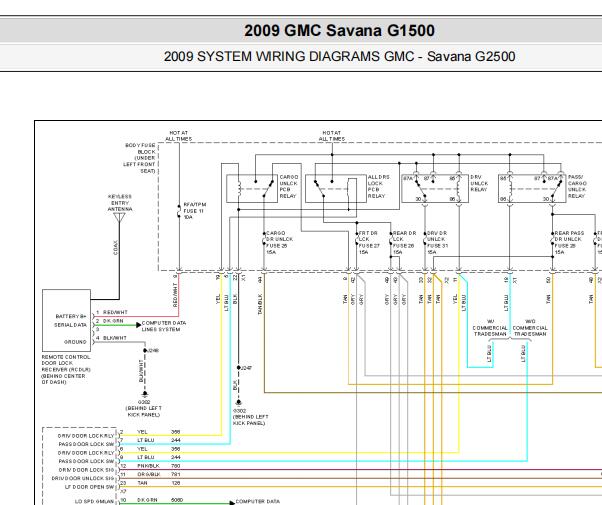Click the "PASS/CARGO UNLCK RELAY" label

click(x=577, y=186)
